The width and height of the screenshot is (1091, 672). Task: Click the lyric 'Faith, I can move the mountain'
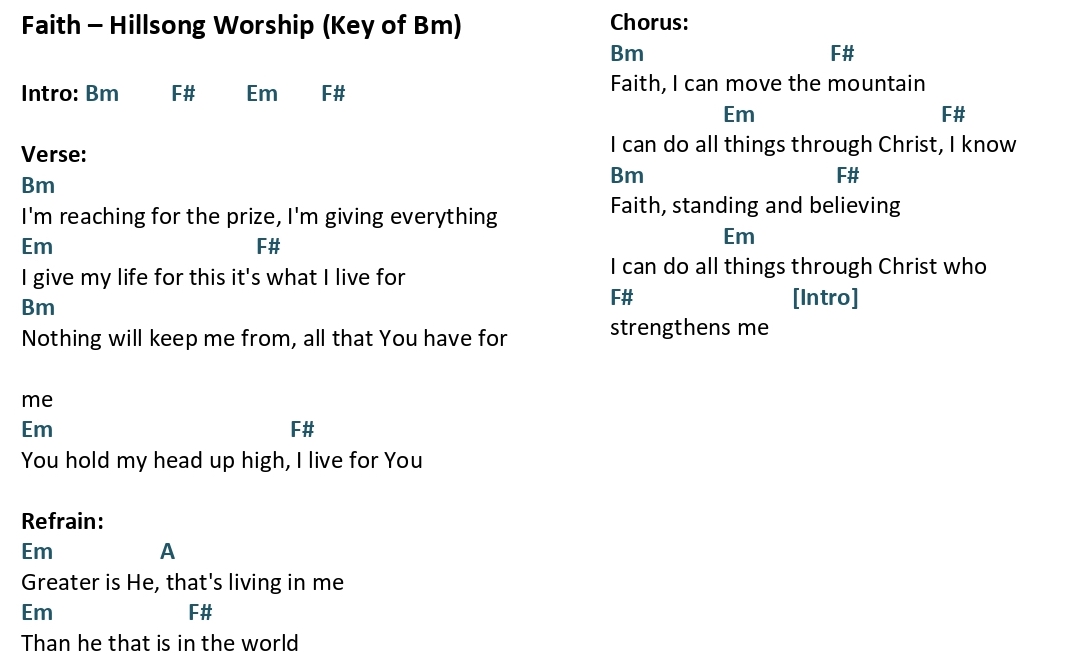click(767, 83)
